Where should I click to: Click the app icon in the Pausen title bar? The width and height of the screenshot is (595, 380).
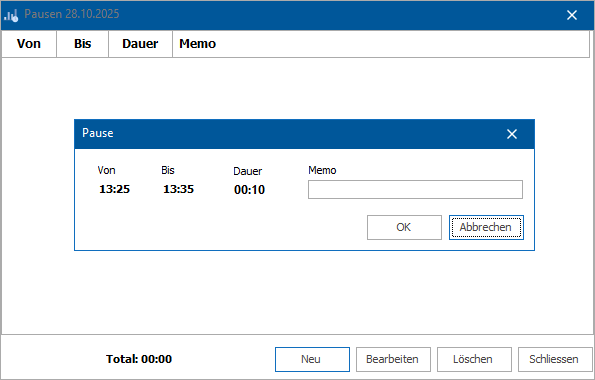(x=11, y=16)
